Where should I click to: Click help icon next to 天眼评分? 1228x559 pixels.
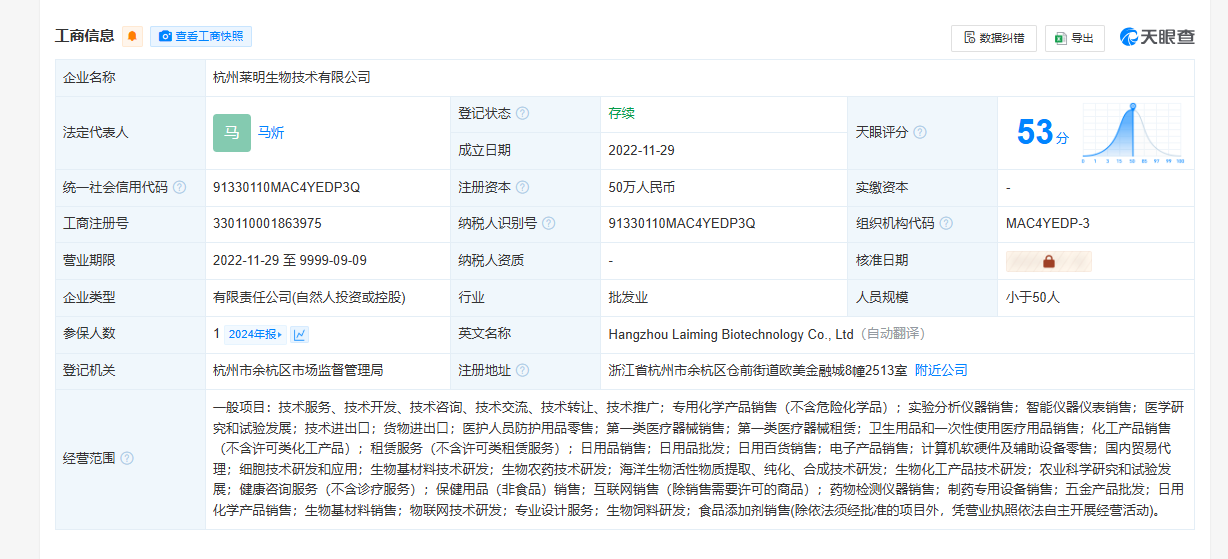[920, 132]
